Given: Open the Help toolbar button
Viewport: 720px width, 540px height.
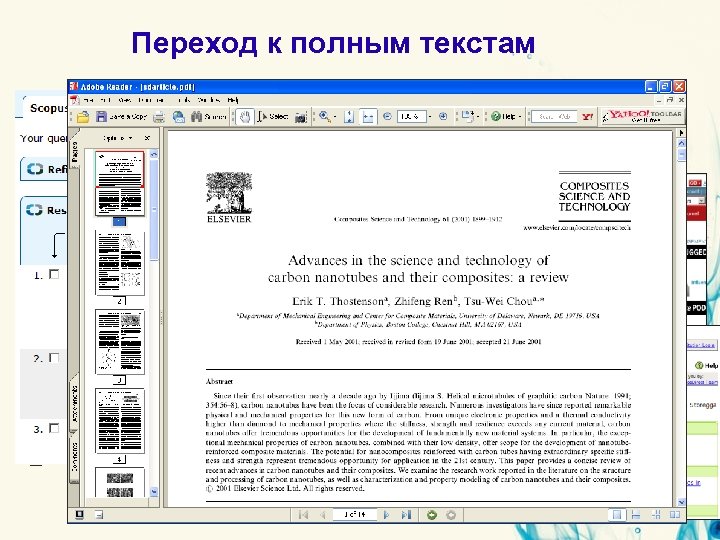Looking at the screenshot, I should tap(503, 117).
